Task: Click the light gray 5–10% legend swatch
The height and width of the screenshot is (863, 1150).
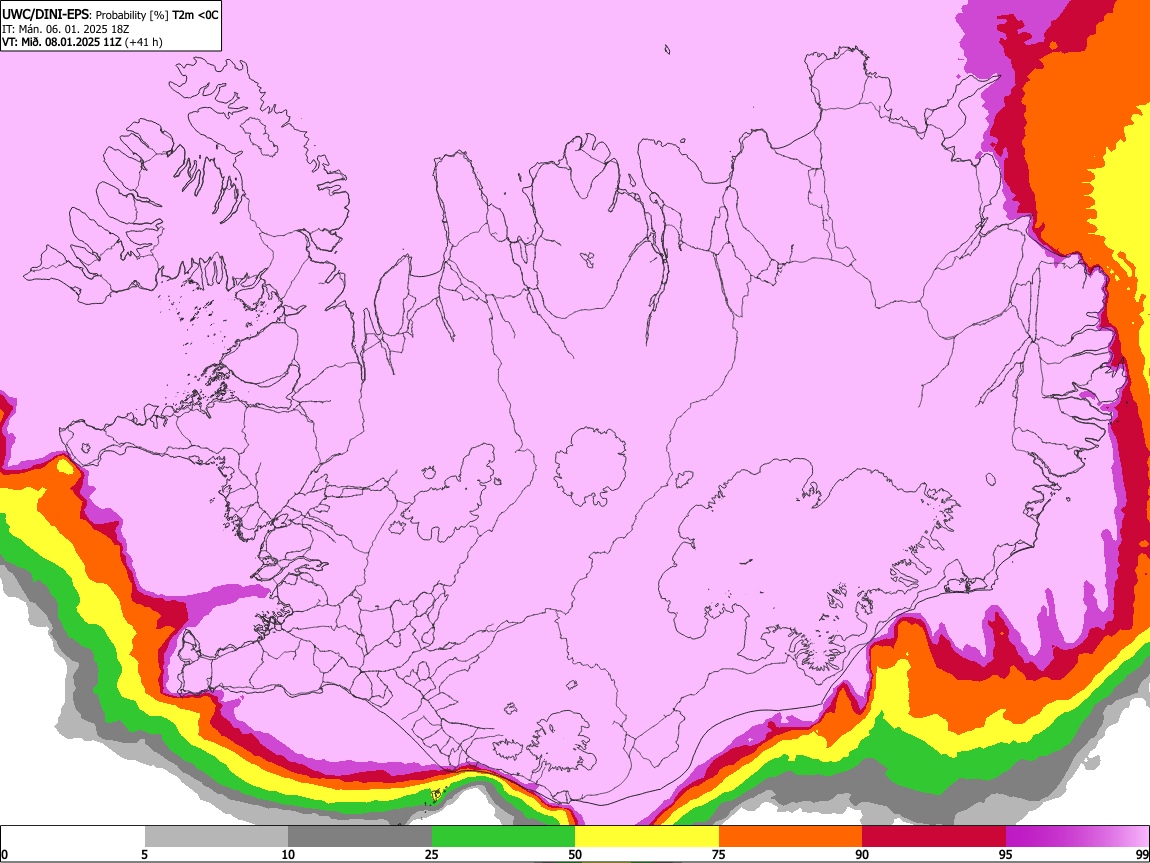Action: (x=216, y=837)
